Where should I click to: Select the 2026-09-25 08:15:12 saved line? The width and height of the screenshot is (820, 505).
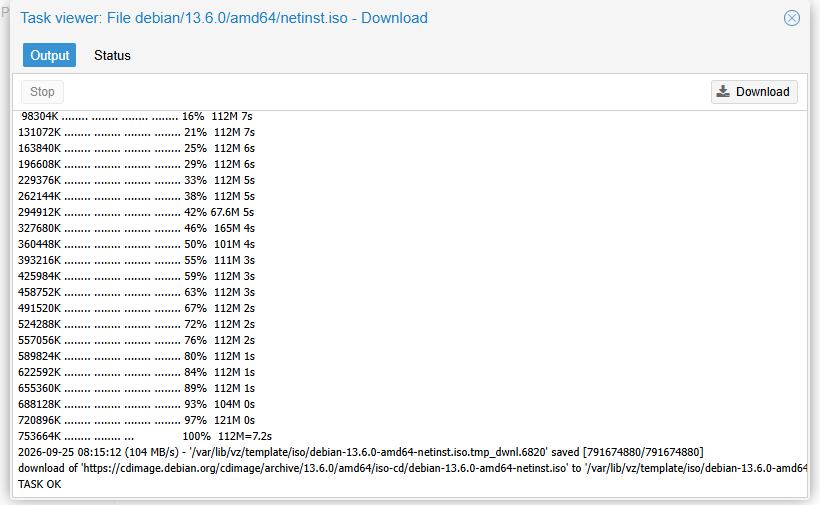(x=361, y=452)
